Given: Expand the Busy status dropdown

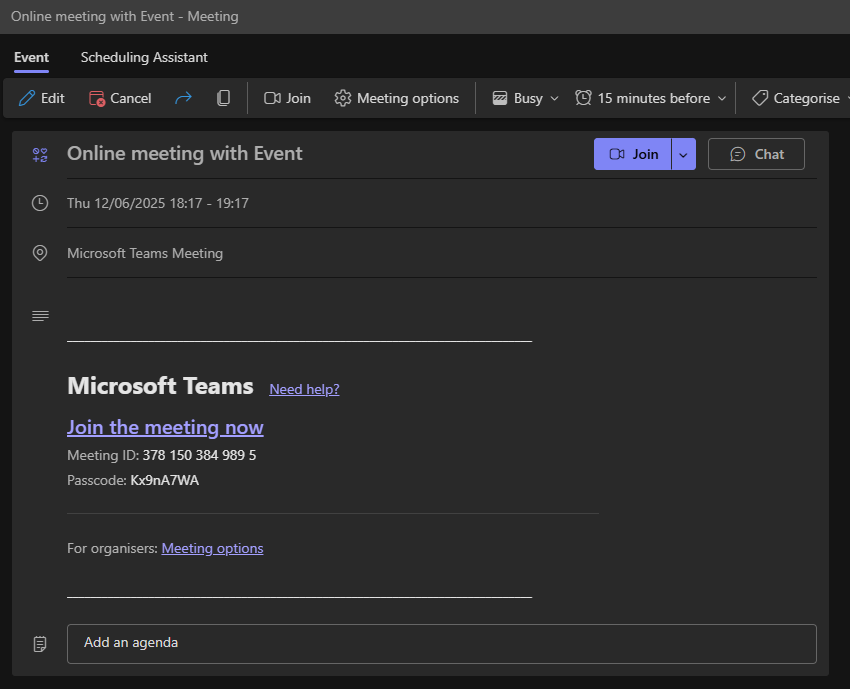Looking at the screenshot, I should click(x=526, y=98).
